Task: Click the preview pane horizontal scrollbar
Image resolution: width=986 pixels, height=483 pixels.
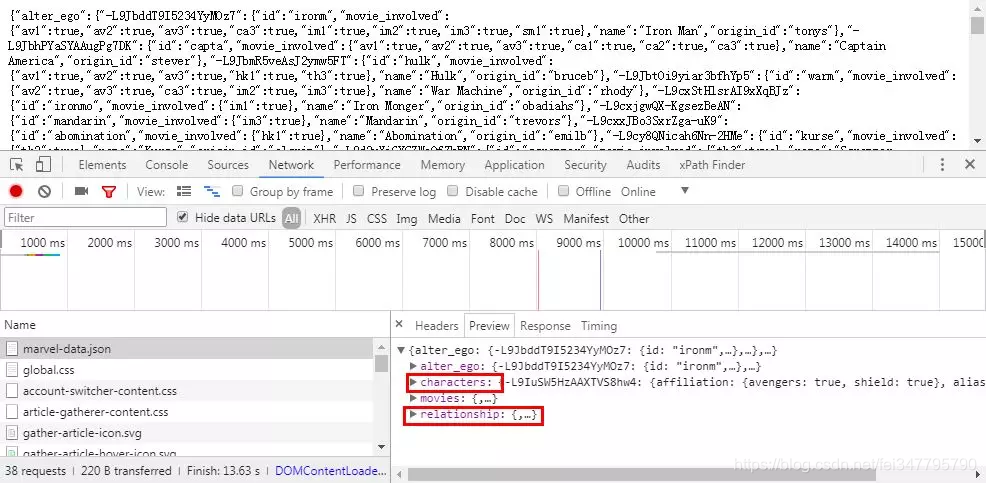Action: pyautogui.click(x=641, y=475)
